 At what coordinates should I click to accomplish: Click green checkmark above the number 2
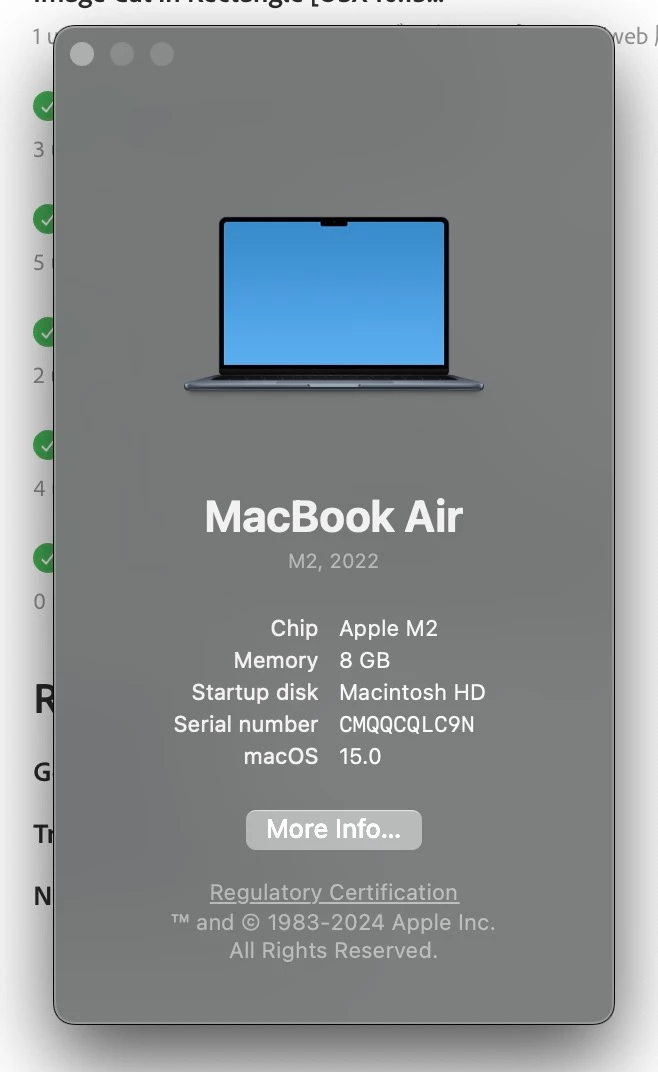click(44, 332)
